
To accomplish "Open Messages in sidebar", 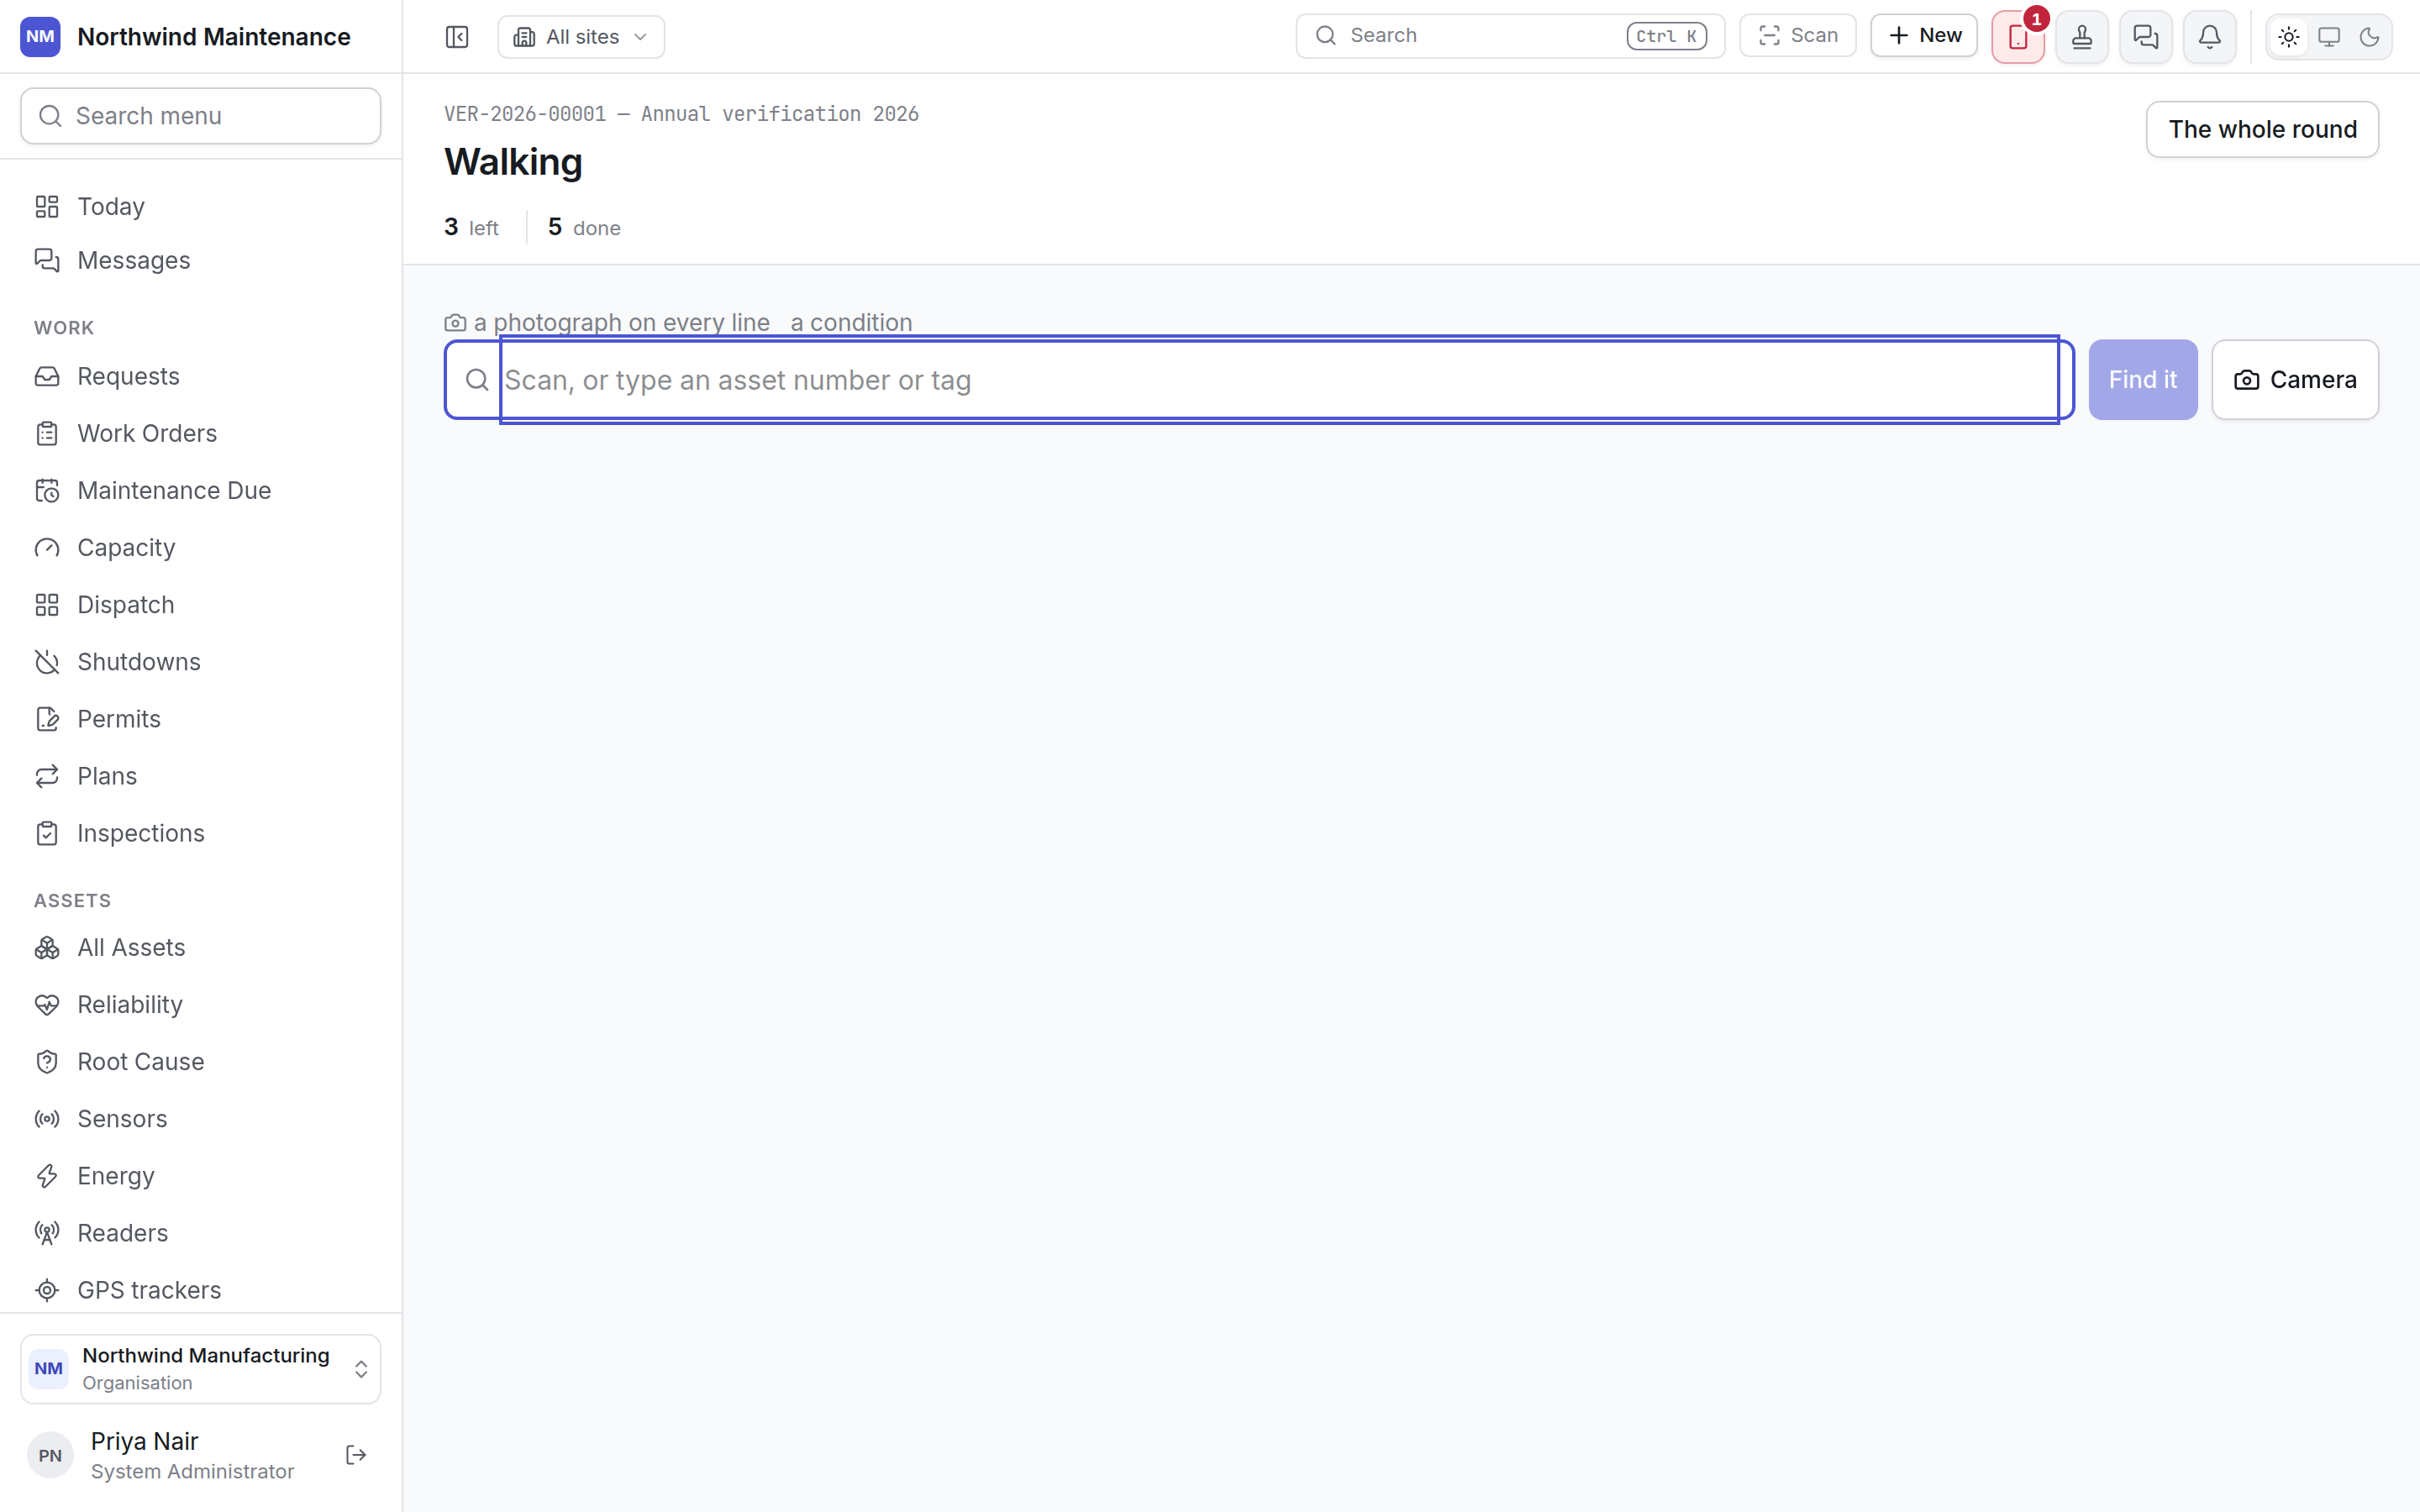I will point(201,260).
